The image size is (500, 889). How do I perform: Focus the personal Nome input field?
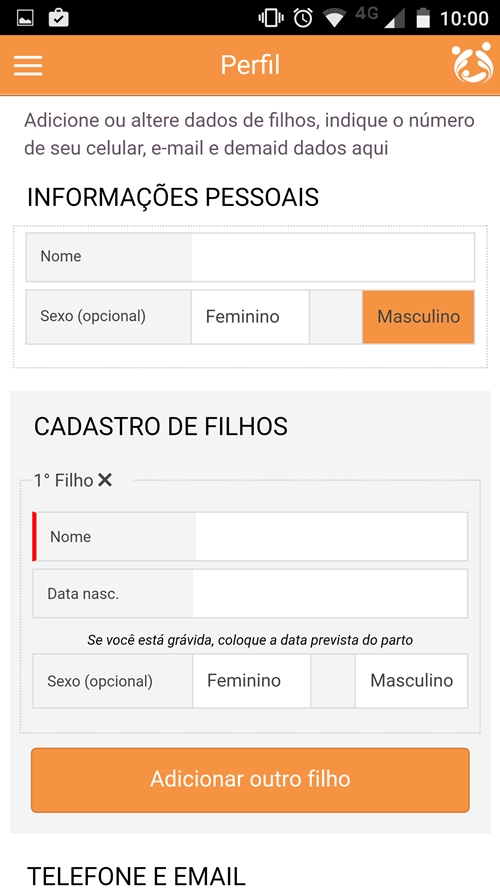(x=333, y=257)
